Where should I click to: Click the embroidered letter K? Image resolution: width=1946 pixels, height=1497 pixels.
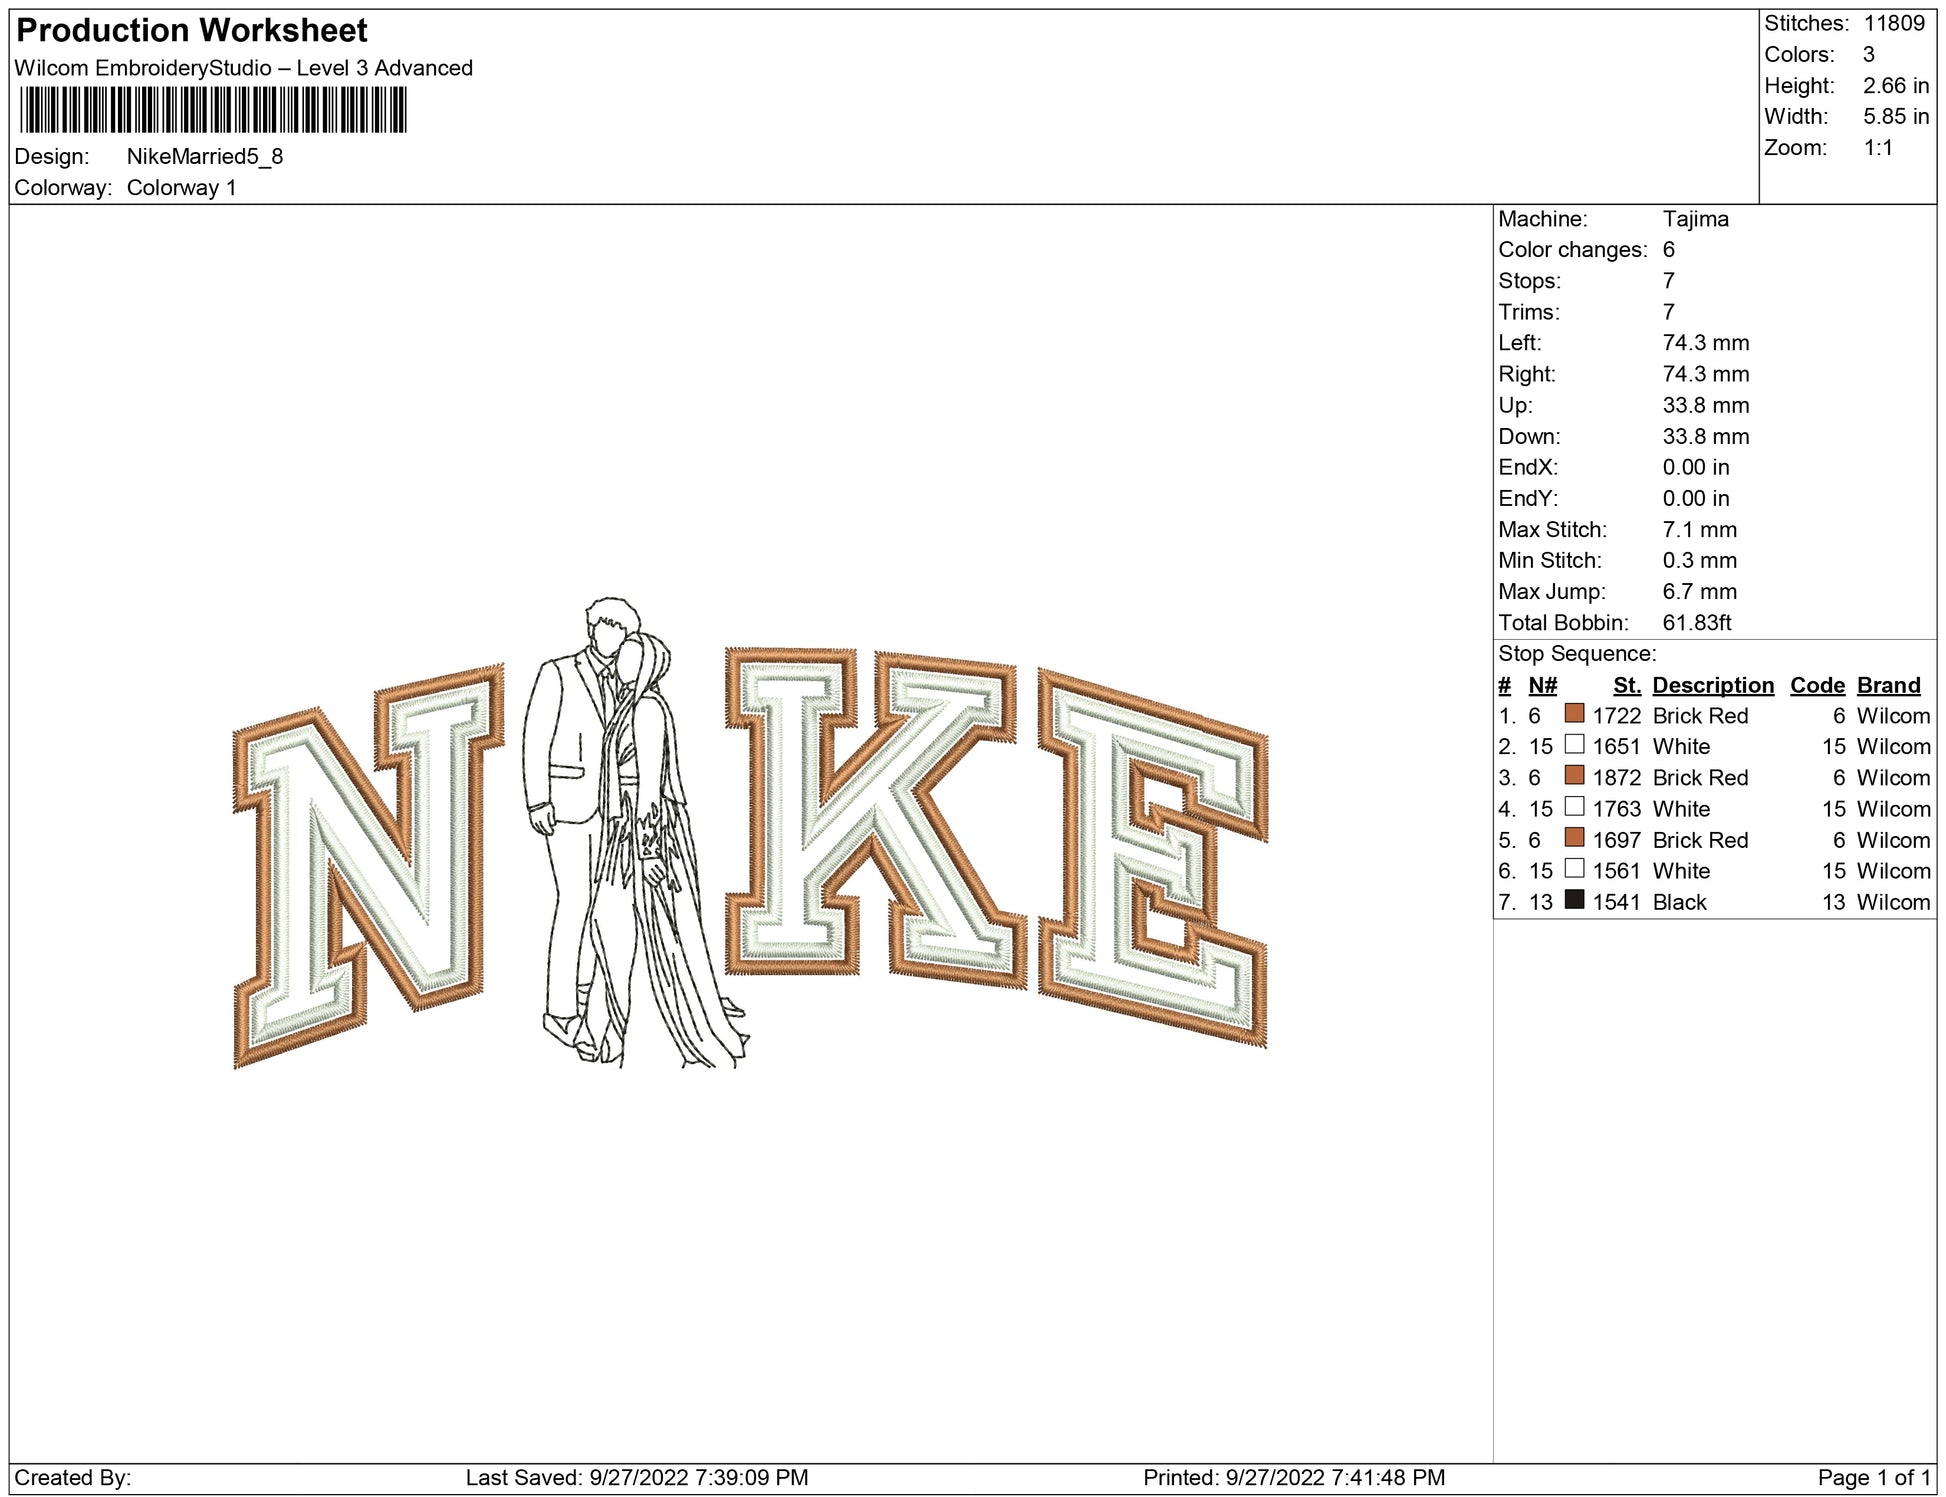tap(875, 815)
